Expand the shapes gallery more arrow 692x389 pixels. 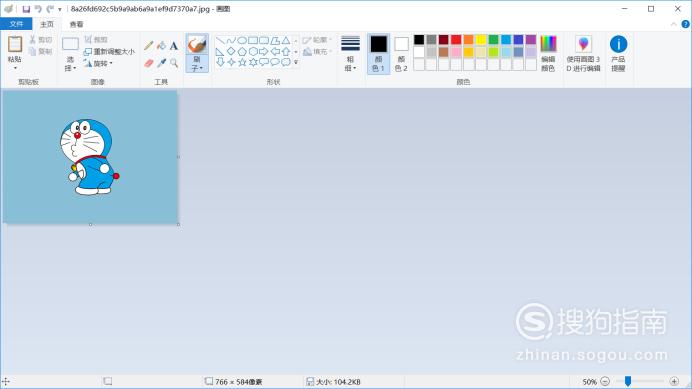tap(296, 62)
